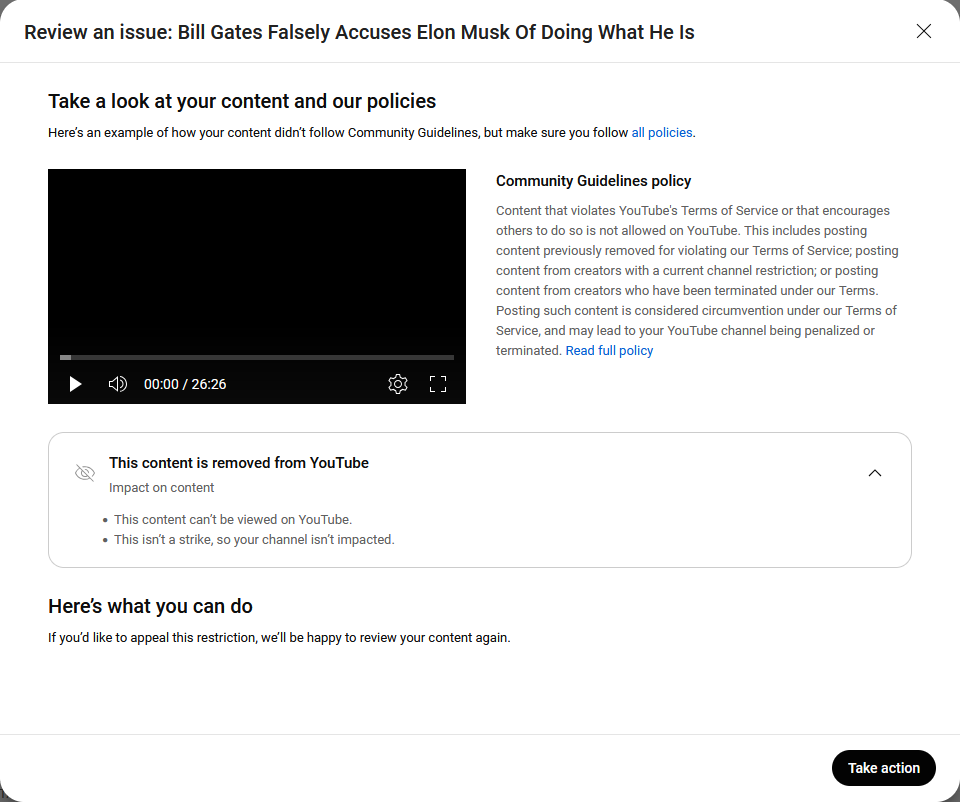Click the "Community Guidelines policy" heading
This screenshot has width=960, height=802.
pos(593,181)
